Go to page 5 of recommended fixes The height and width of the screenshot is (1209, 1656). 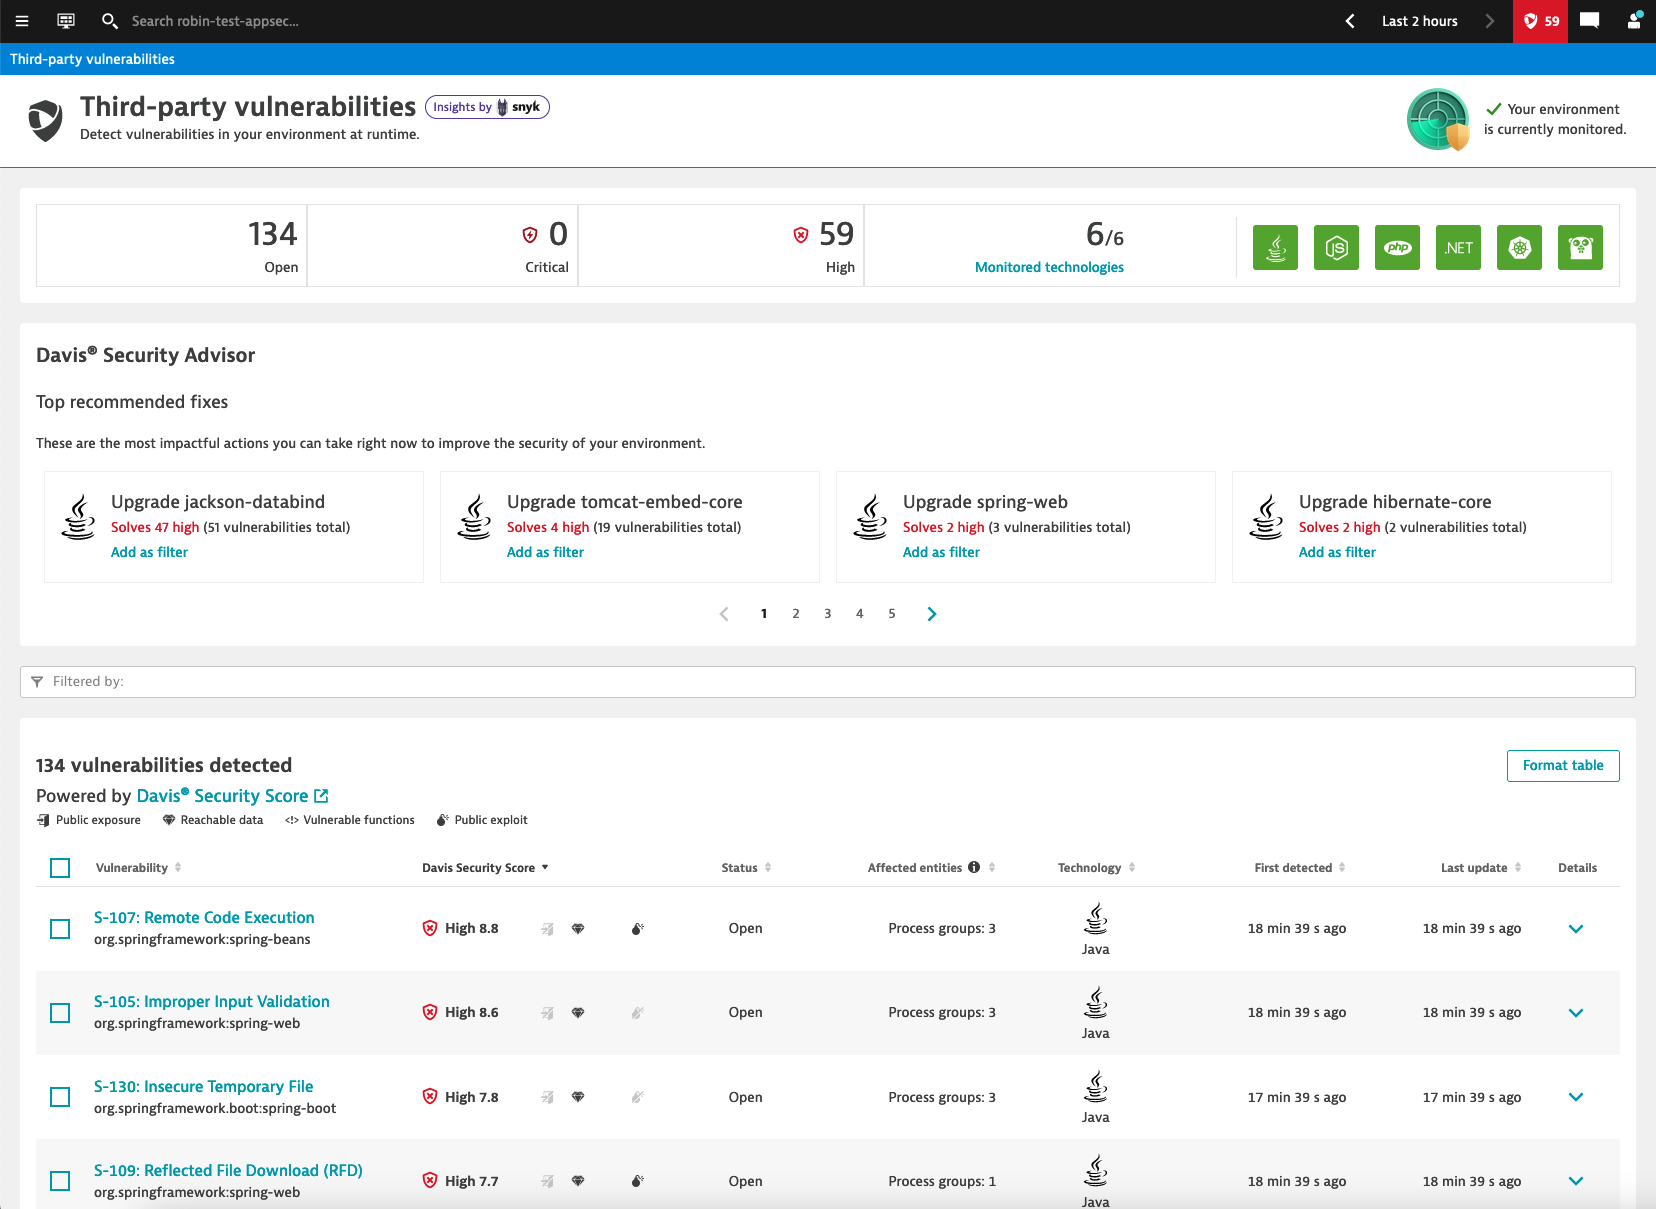point(892,614)
